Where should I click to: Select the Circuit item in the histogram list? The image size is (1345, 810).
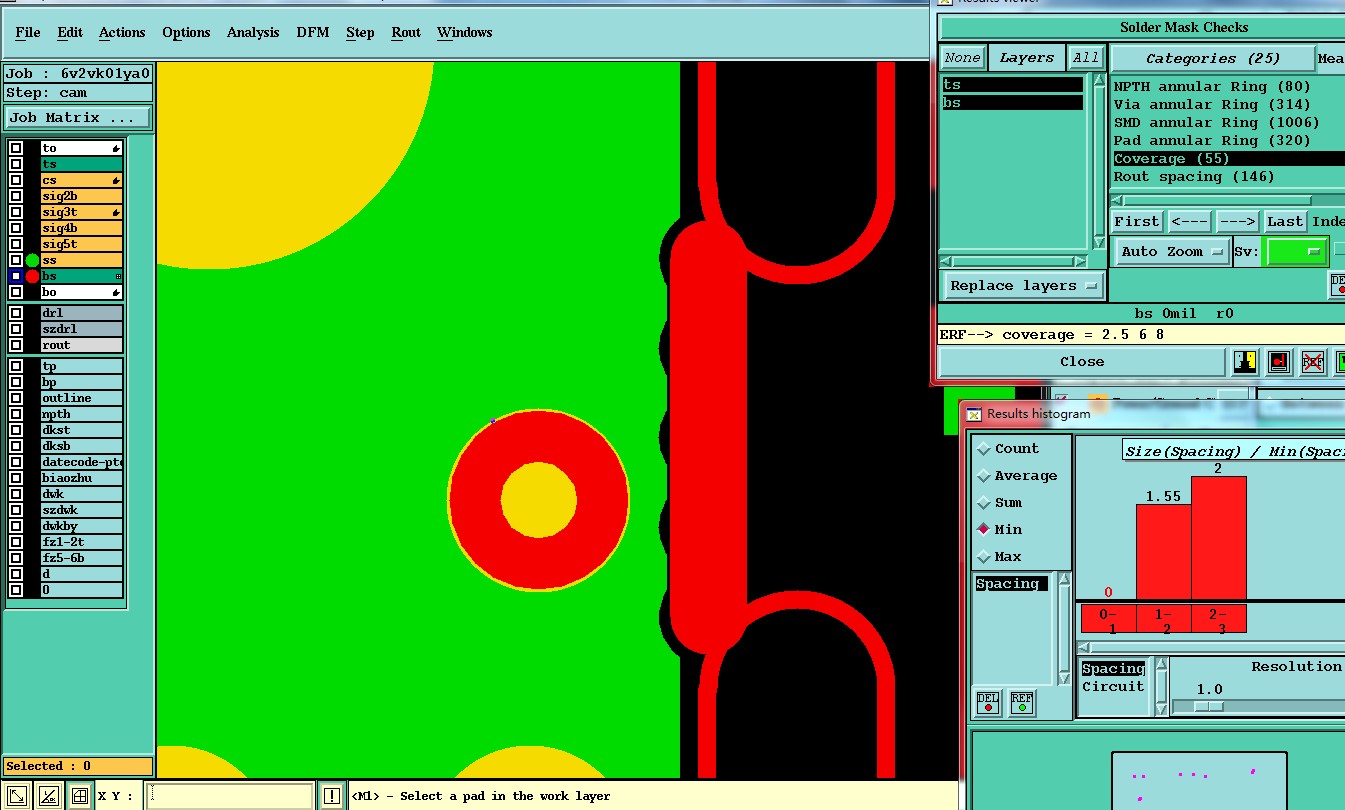point(1113,687)
